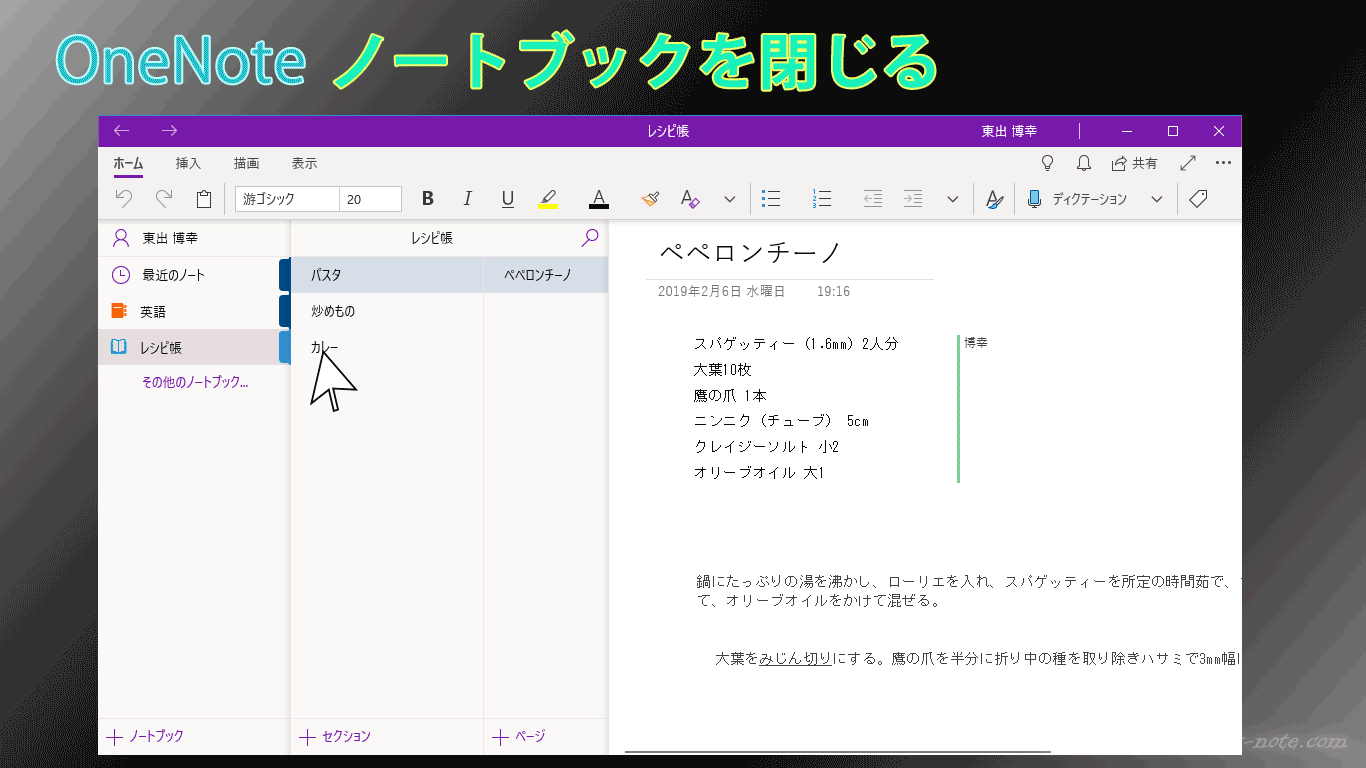Select font name box 游ゴシック
Screen dimensions: 1366x768
[x=287, y=199]
